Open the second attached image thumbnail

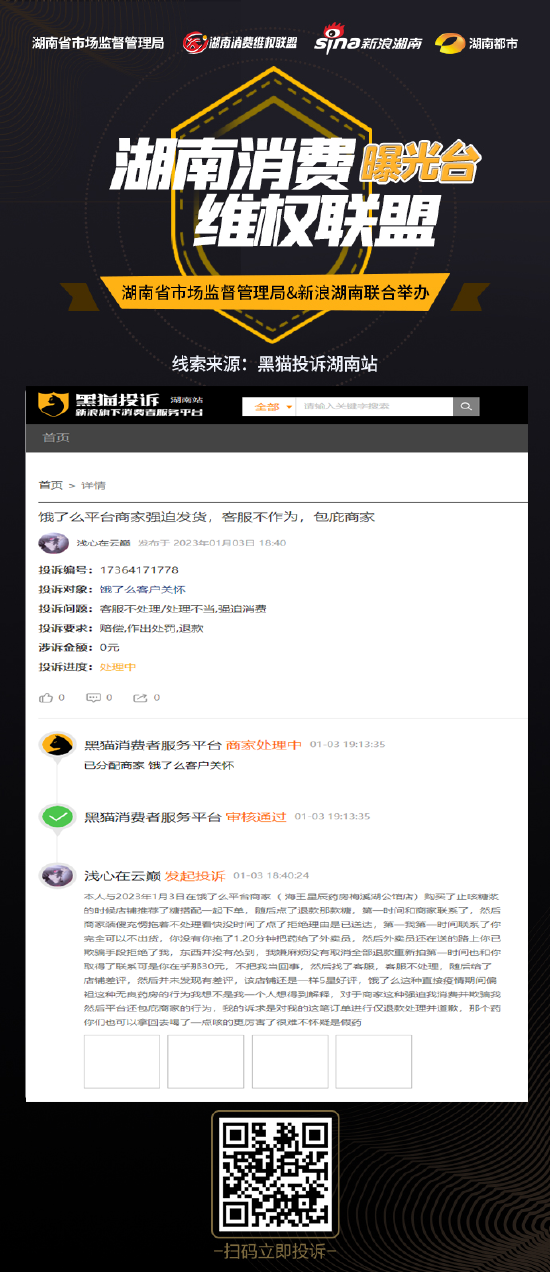point(206,1061)
